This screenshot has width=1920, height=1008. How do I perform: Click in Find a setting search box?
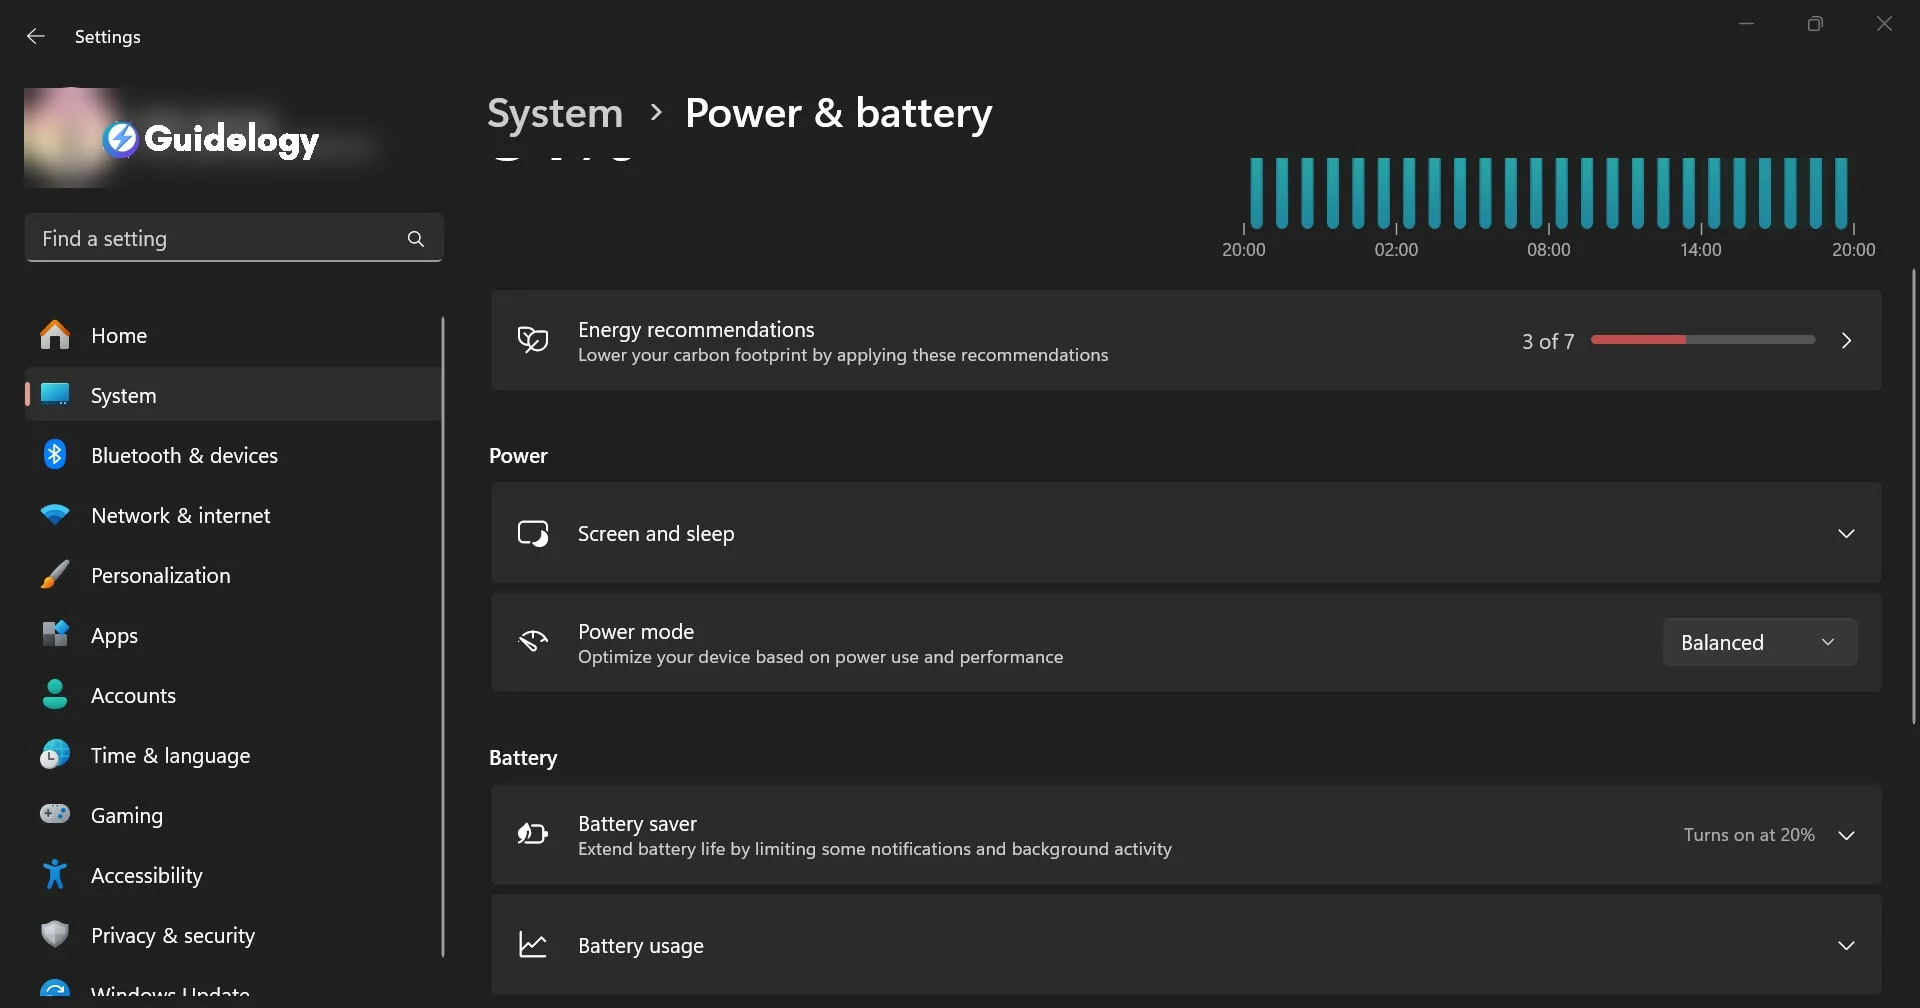[234, 238]
